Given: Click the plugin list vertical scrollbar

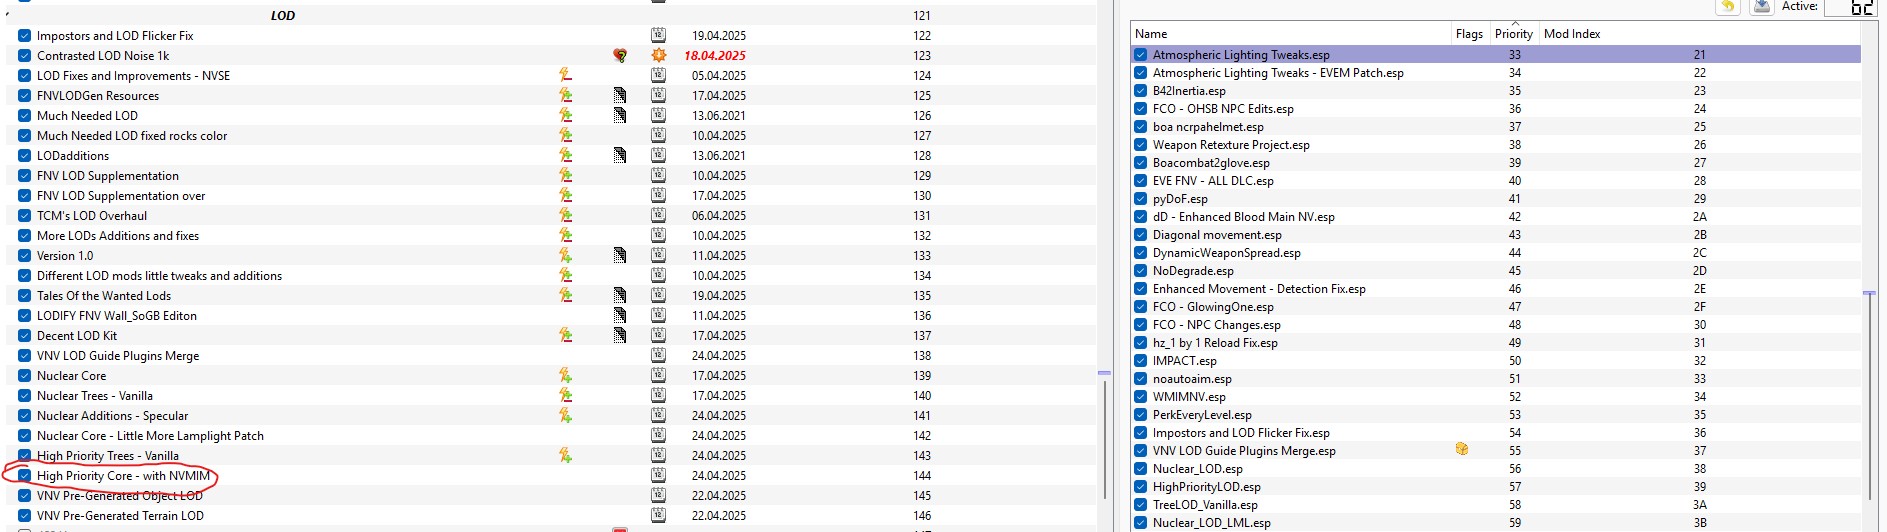Looking at the screenshot, I should coord(1869,395).
